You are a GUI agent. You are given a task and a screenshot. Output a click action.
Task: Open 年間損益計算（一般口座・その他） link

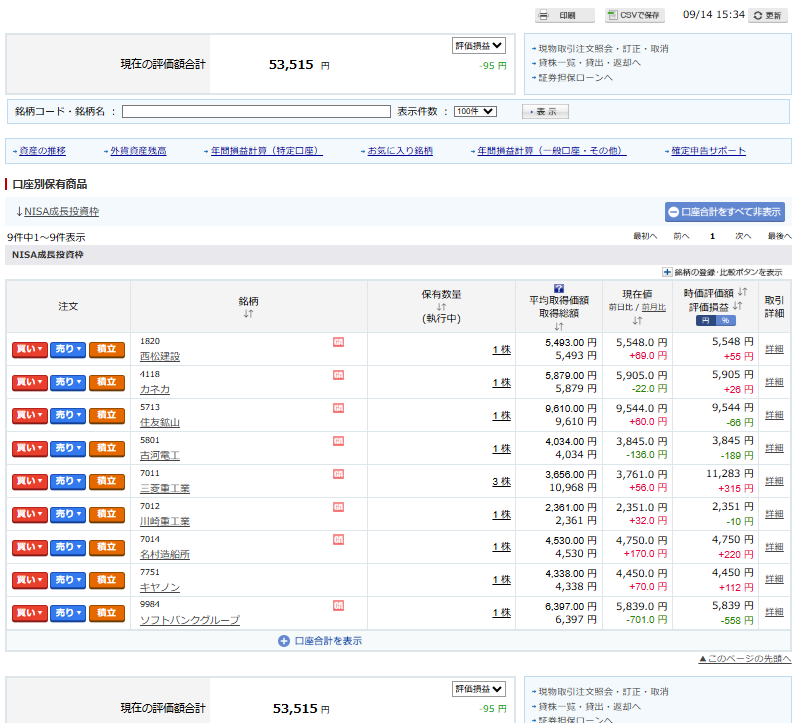pos(552,151)
